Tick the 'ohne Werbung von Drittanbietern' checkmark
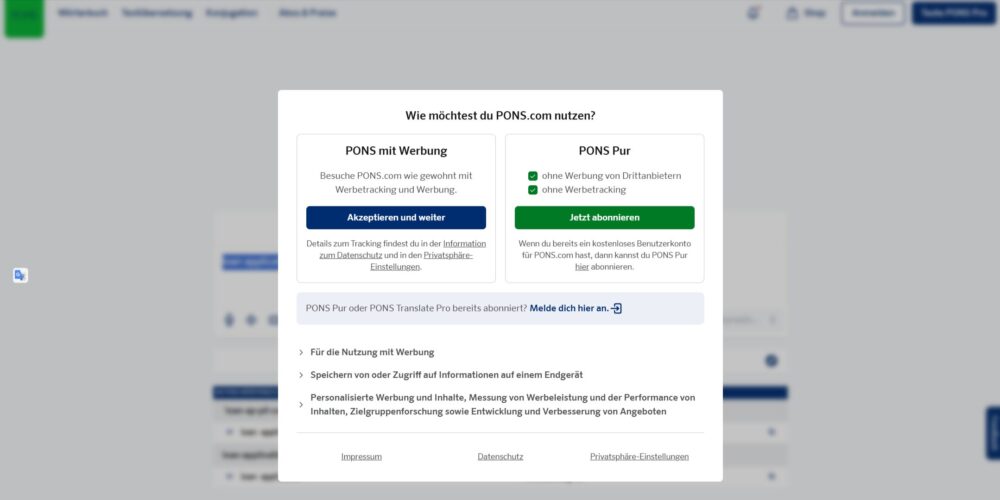 coord(533,176)
